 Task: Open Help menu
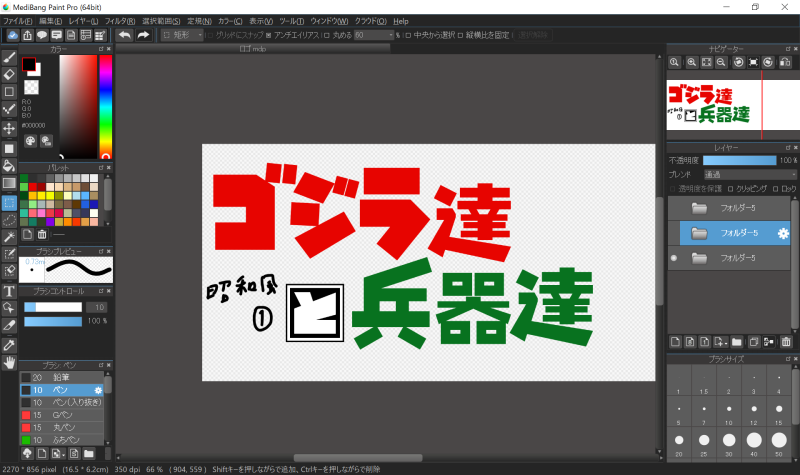pos(401,21)
